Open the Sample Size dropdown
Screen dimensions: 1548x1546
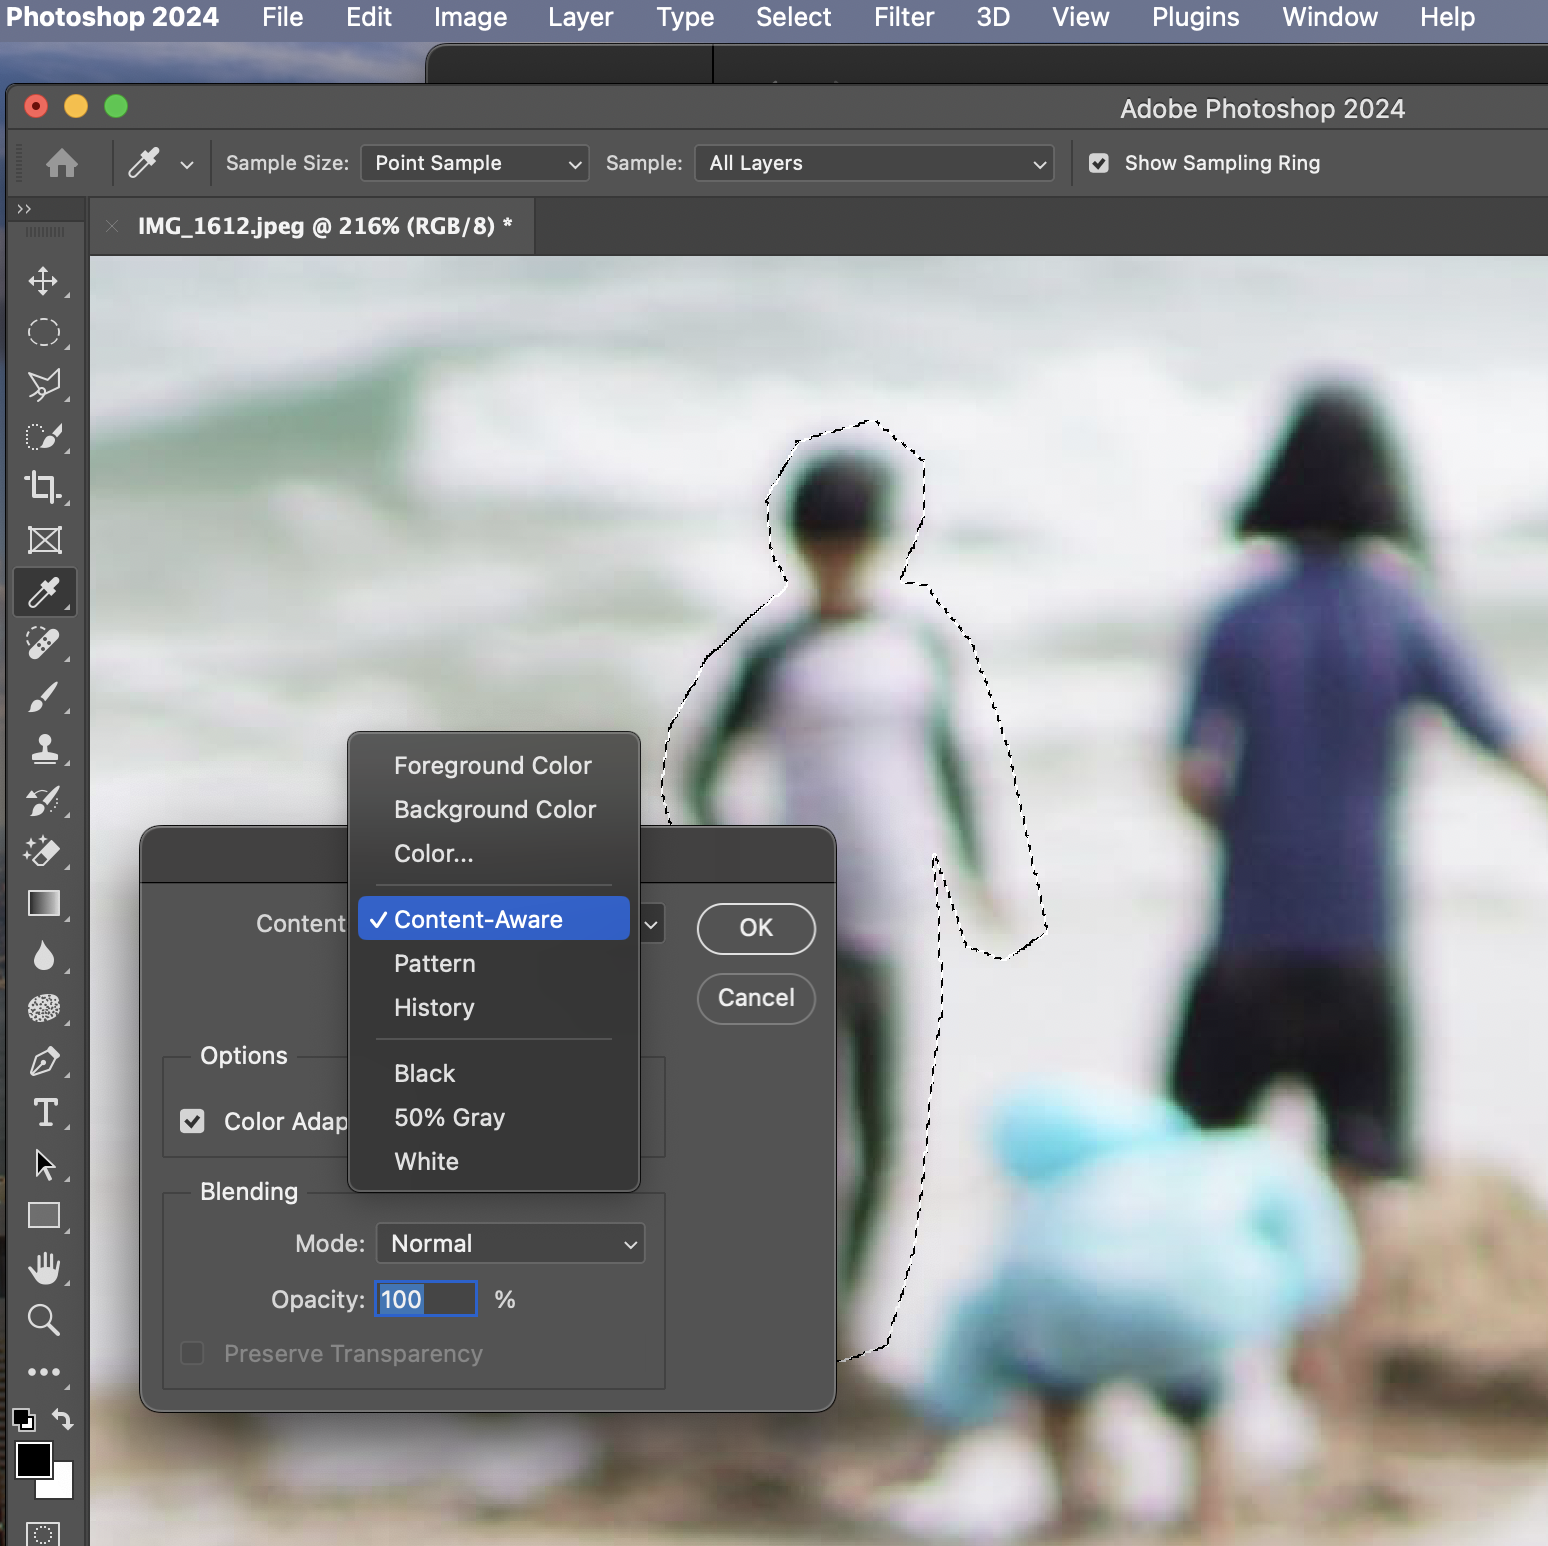[475, 163]
